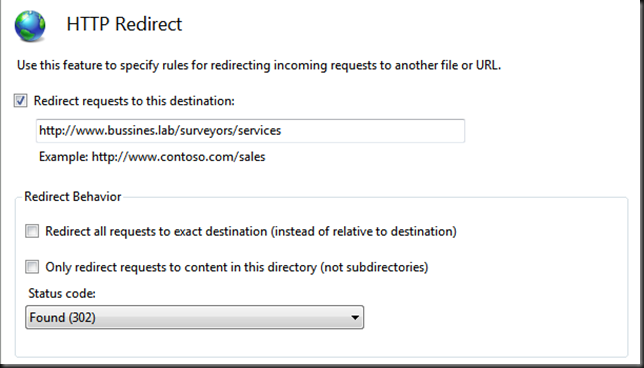The image size is (644, 368).
Task: Click the HTTP Redirect page heading
Action: point(124,24)
